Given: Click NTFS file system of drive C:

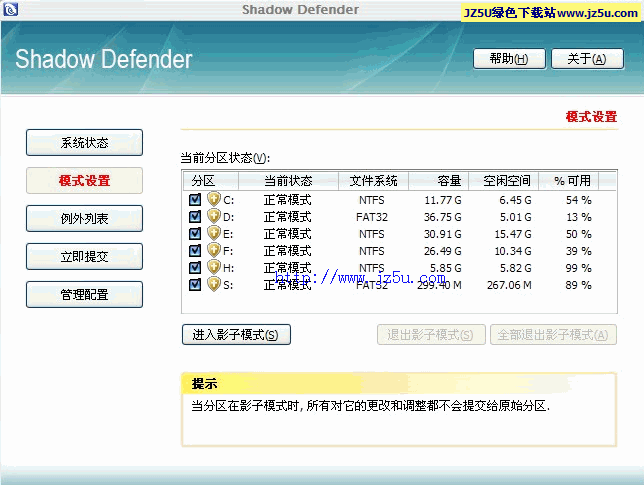Looking at the screenshot, I should pyautogui.click(x=372, y=200).
